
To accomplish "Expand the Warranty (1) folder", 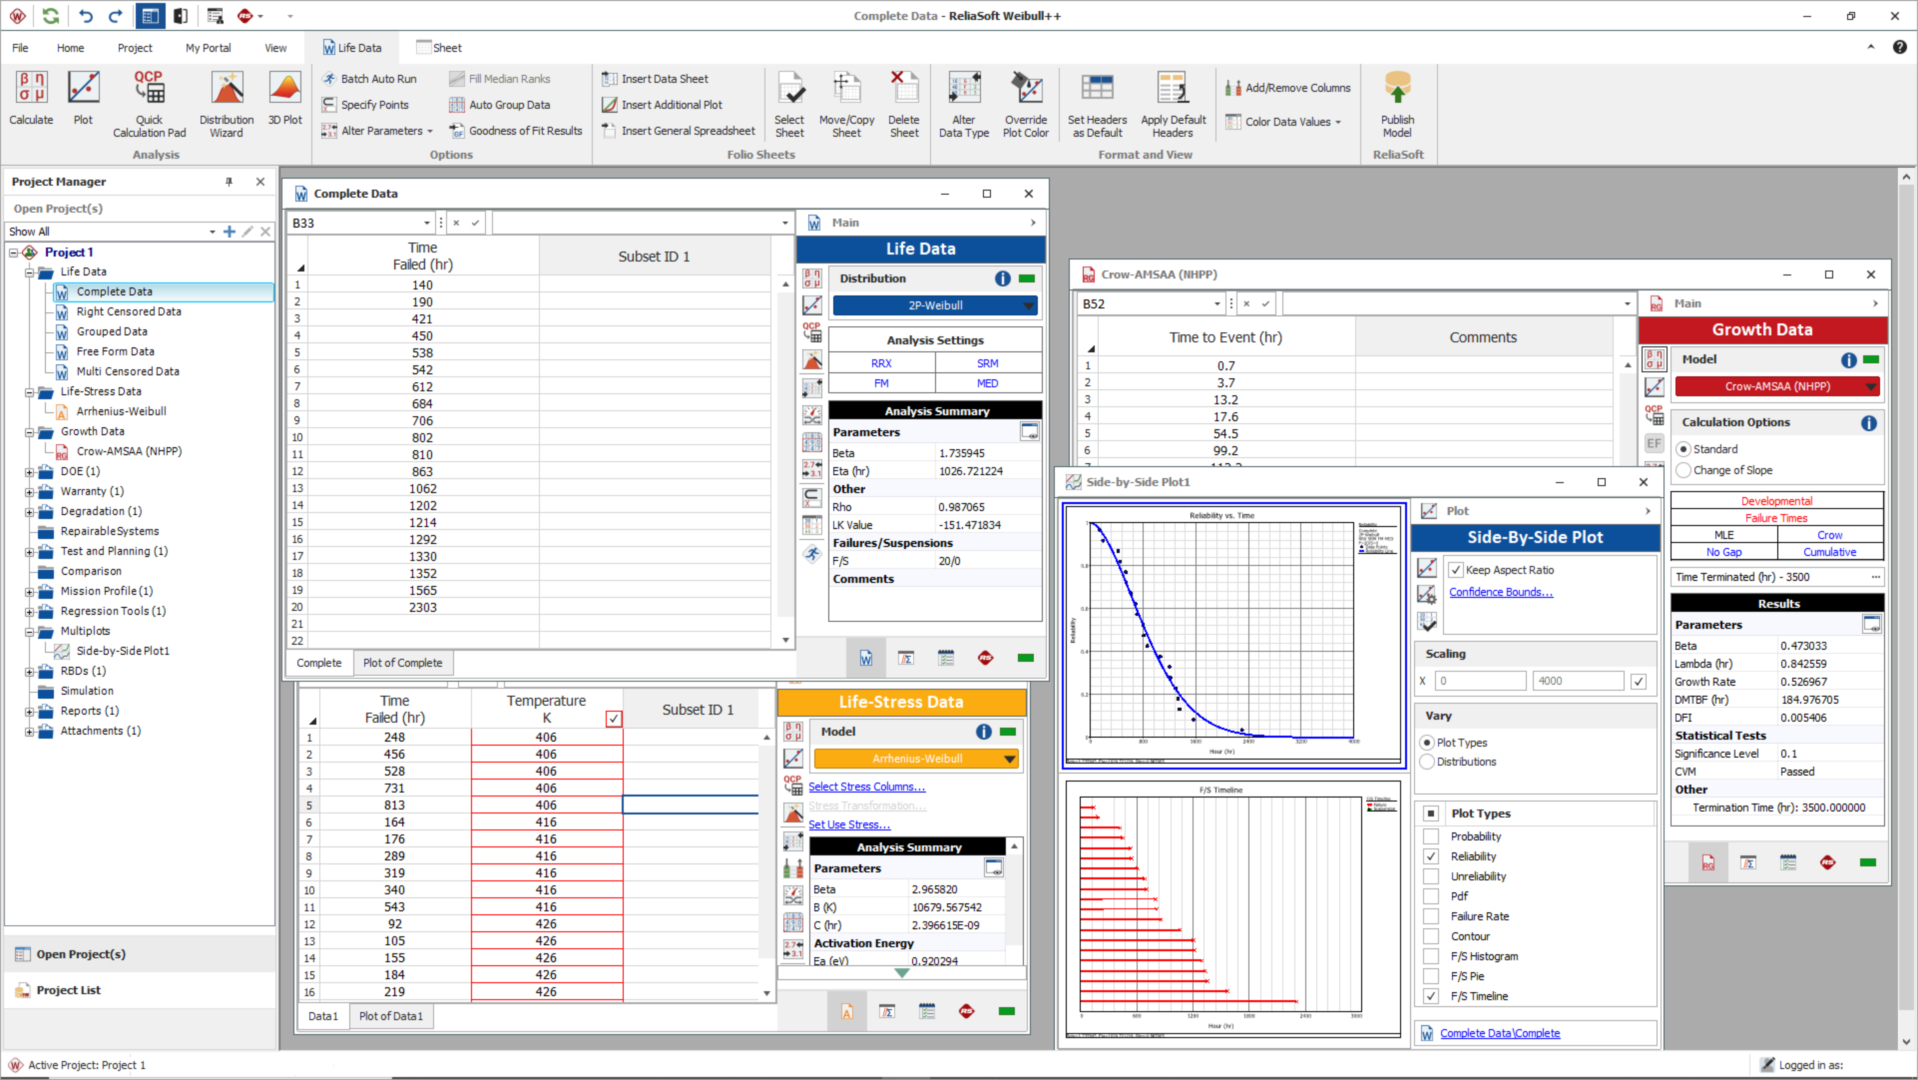I will point(30,492).
